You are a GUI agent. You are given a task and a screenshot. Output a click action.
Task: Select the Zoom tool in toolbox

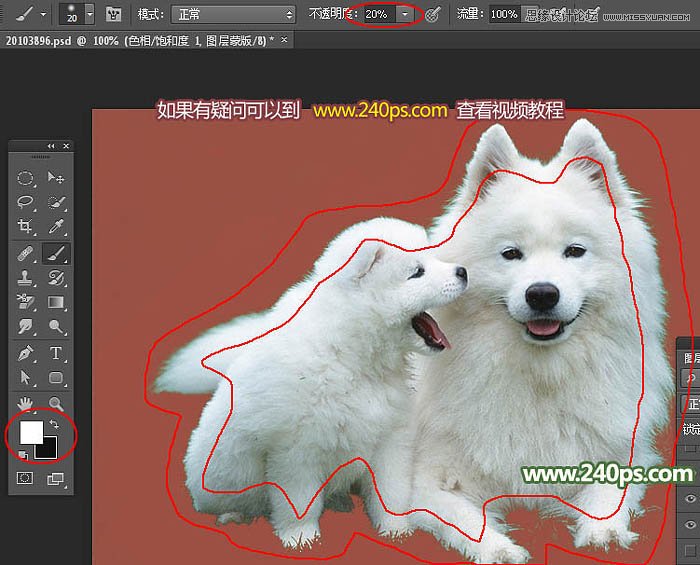click(57, 403)
